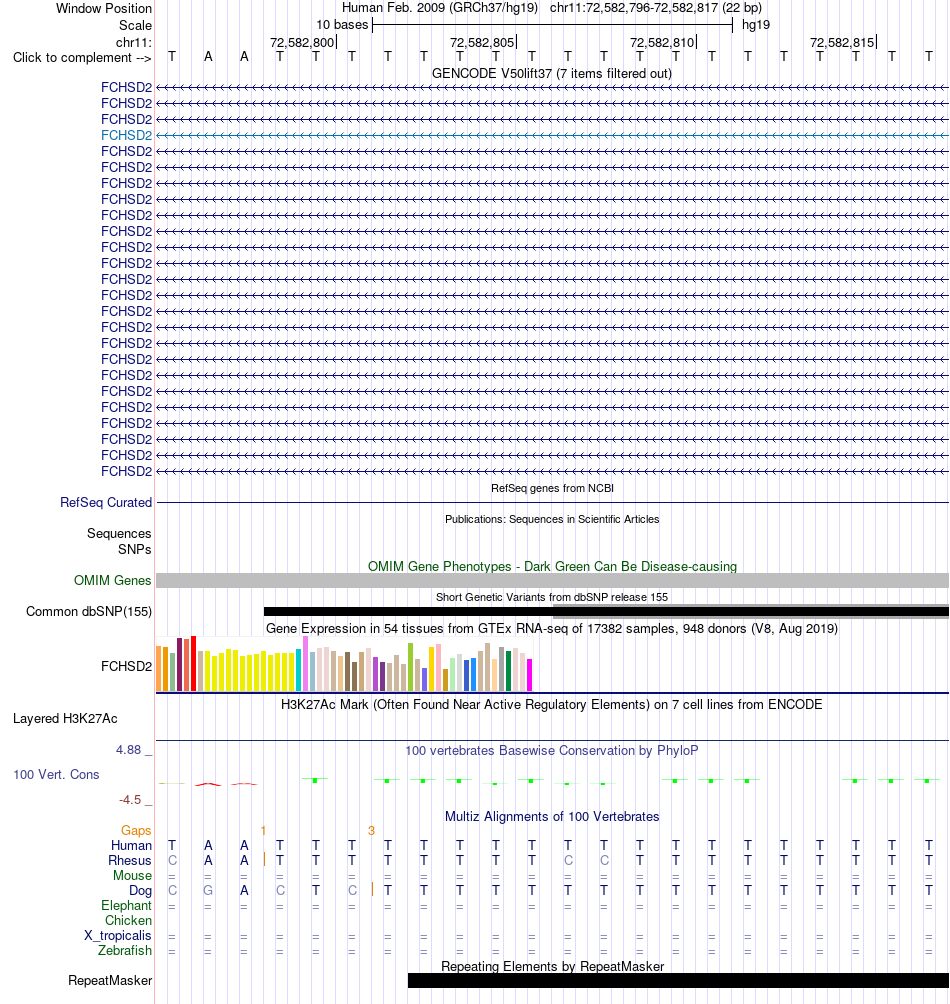The width and height of the screenshot is (950, 1004).
Task: Click the 72,582,805 ruler position
Action: click(x=482, y=42)
